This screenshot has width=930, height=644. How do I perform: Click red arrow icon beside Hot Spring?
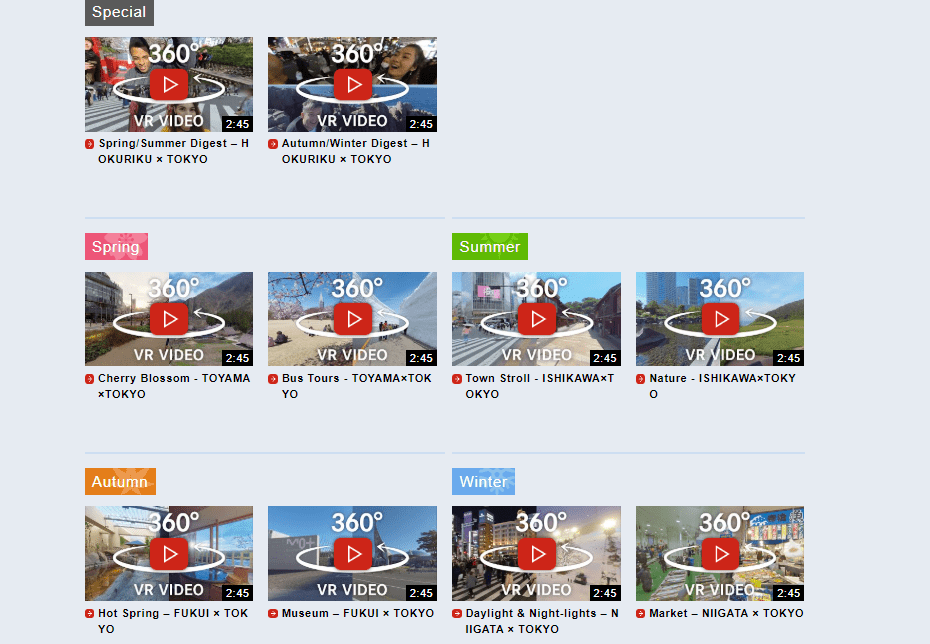90,614
